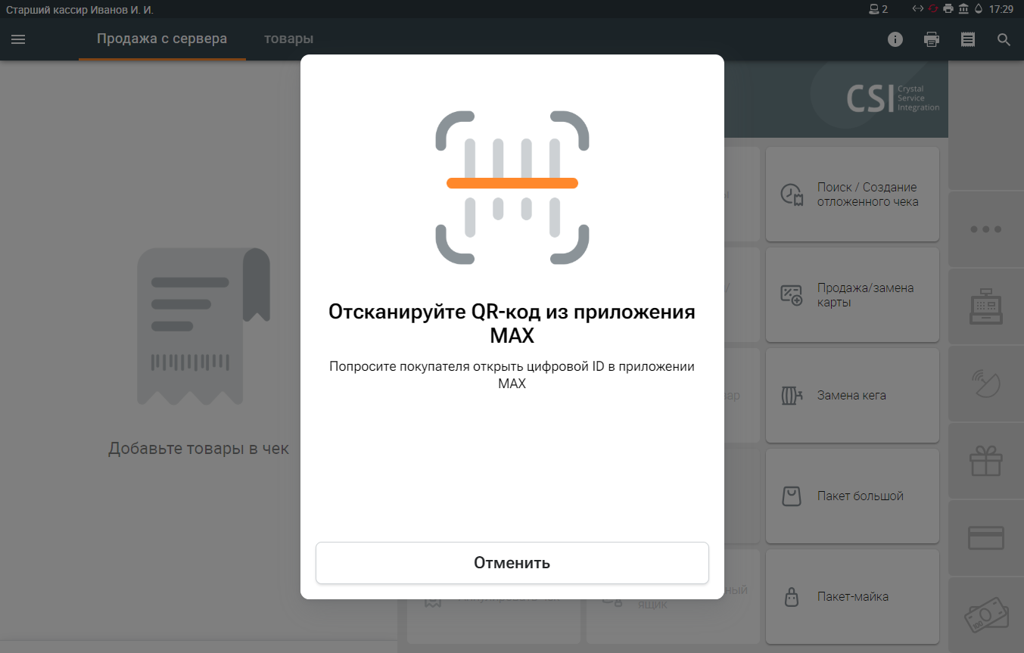
Task: Add «Пакет-майка» item tile
Action: pos(852,597)
